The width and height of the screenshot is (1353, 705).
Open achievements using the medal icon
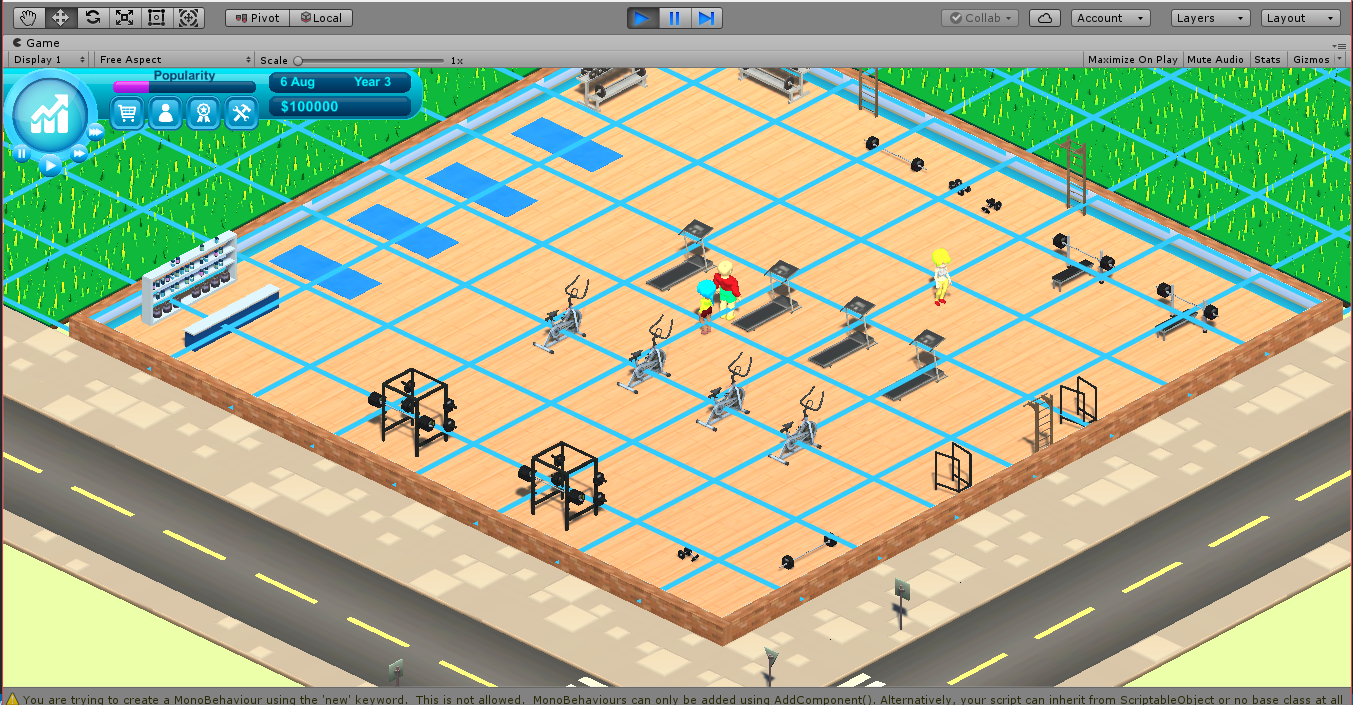pyautogui.click(x=203, y=113)
